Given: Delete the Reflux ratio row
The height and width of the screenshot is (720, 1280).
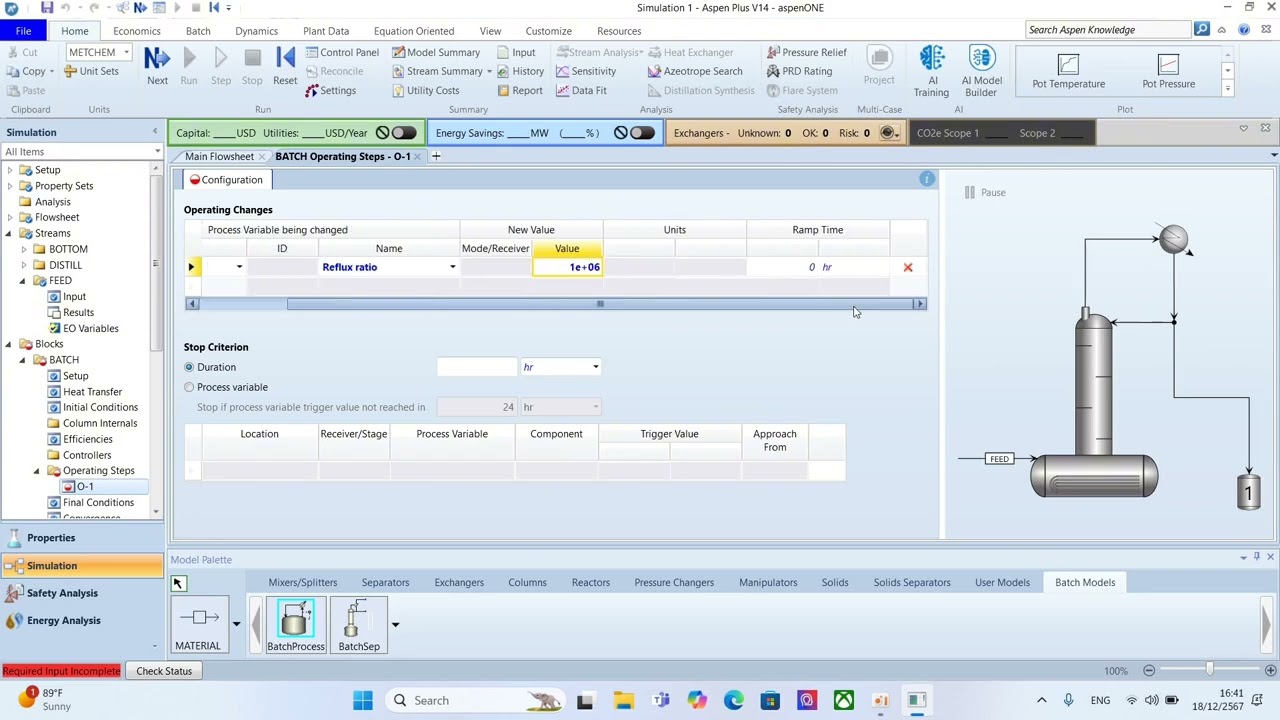Looking at the screenshot, I should pos(908,267).
